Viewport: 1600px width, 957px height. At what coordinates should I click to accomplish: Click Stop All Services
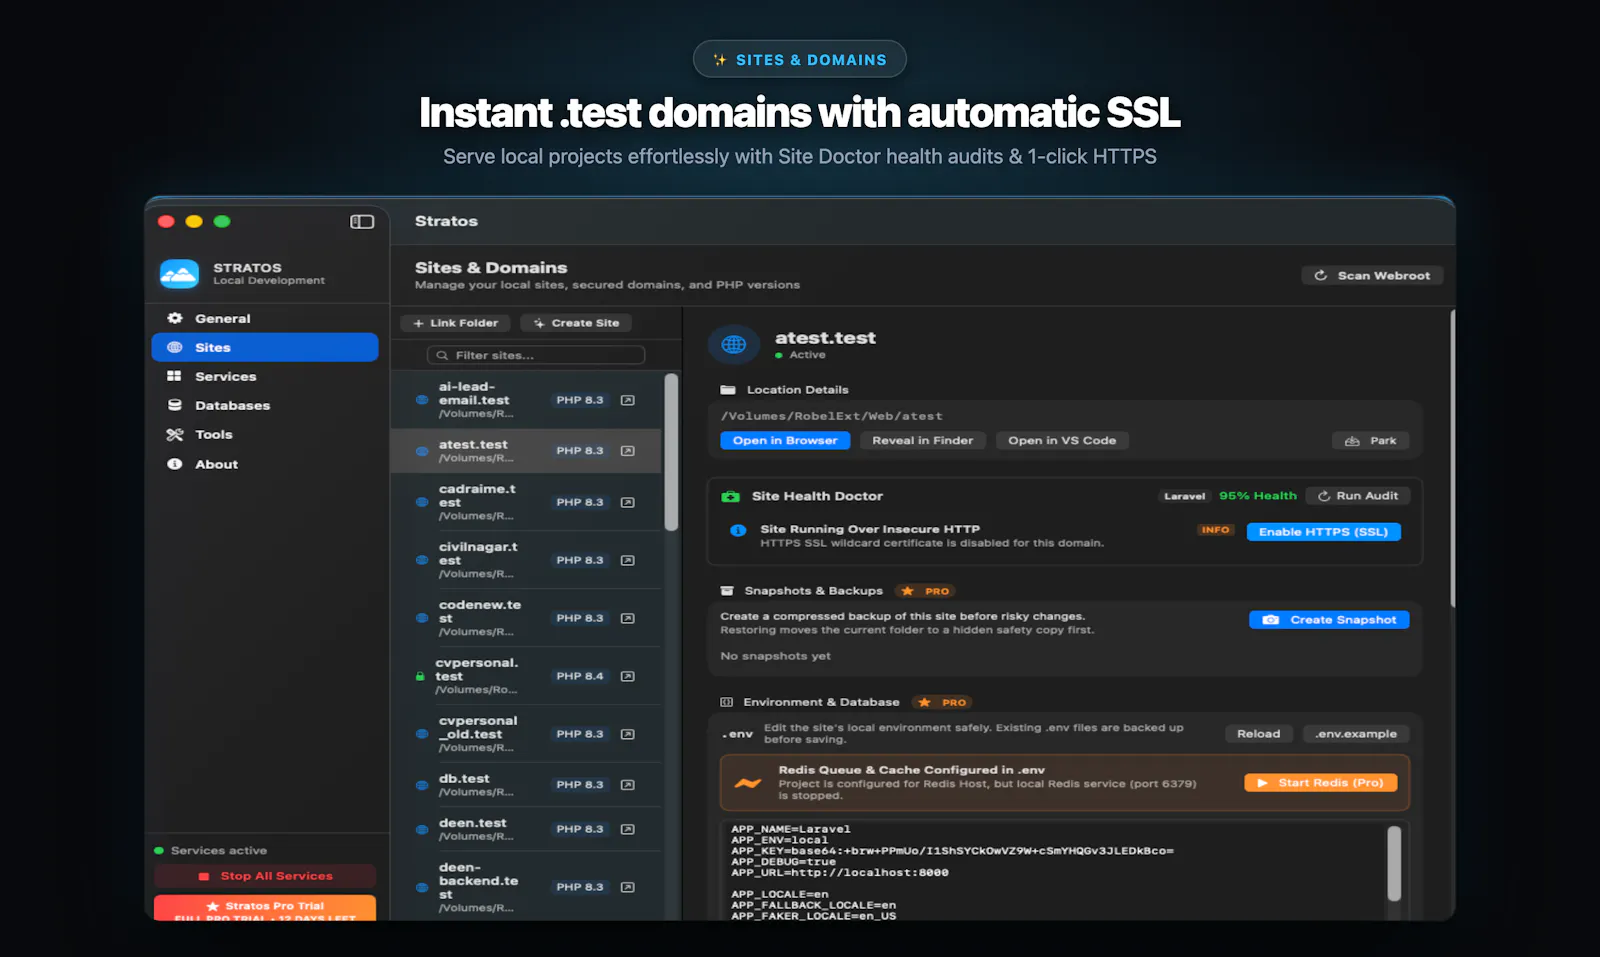[265, 876]
